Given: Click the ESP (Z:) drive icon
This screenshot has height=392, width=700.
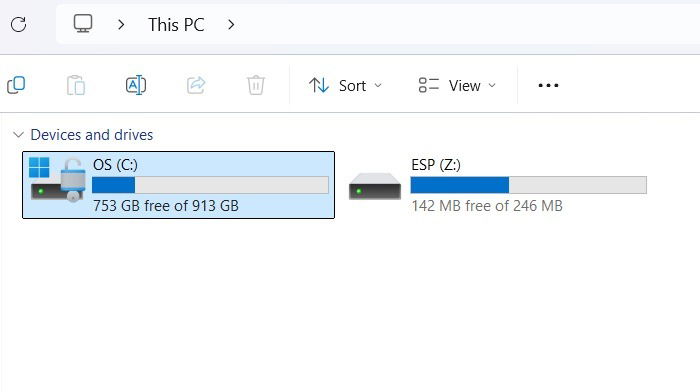Looking at the screenshot, I should 375,186.
